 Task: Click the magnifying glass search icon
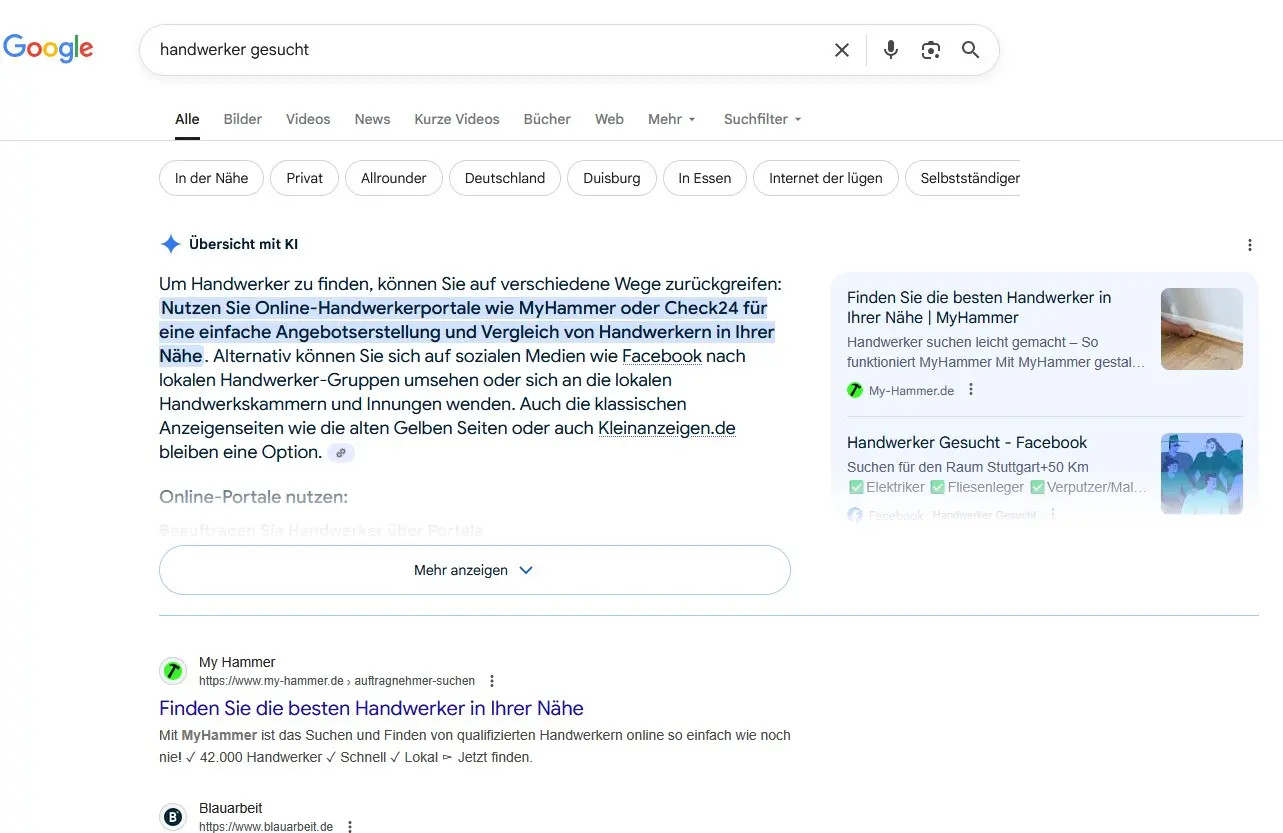969,49
